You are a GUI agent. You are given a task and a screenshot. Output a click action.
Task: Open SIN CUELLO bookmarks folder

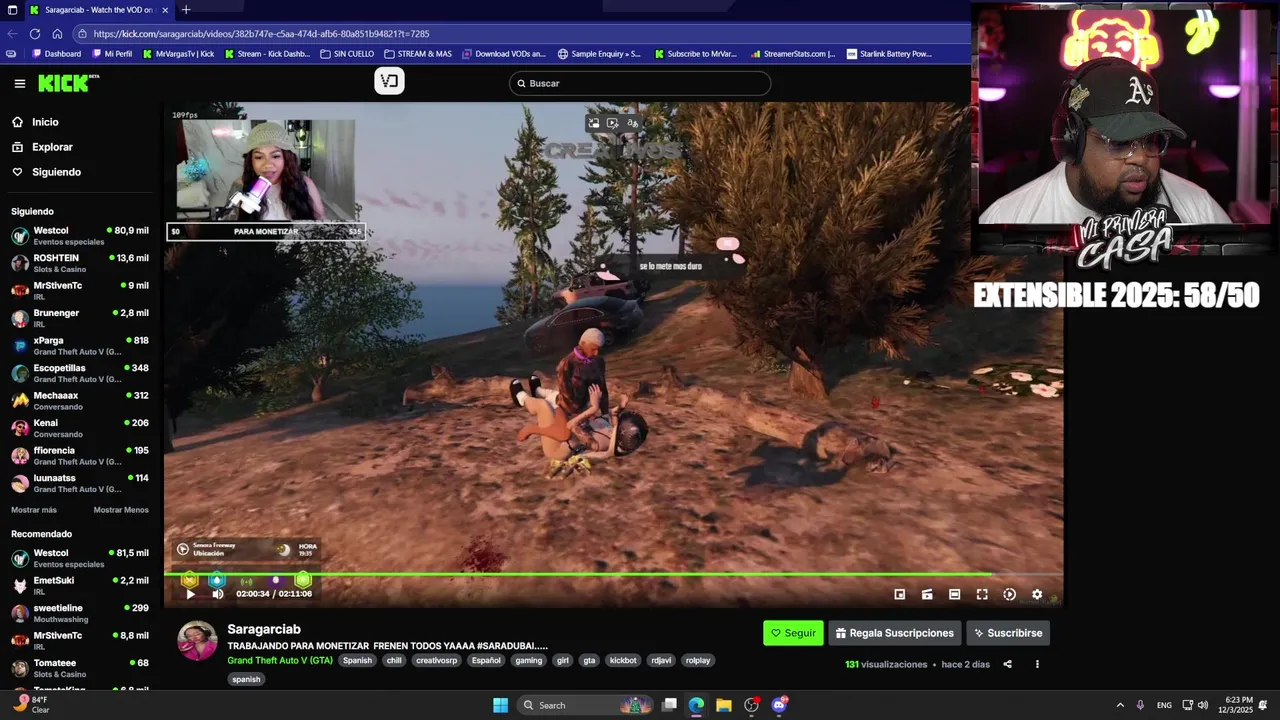347,54
